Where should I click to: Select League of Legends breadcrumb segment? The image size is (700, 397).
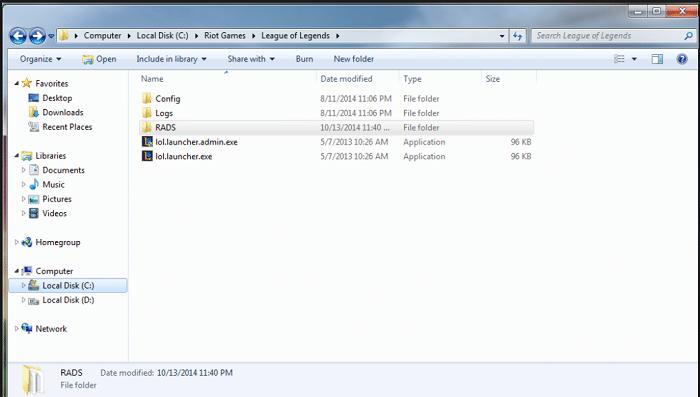click(x=295, y=36)
